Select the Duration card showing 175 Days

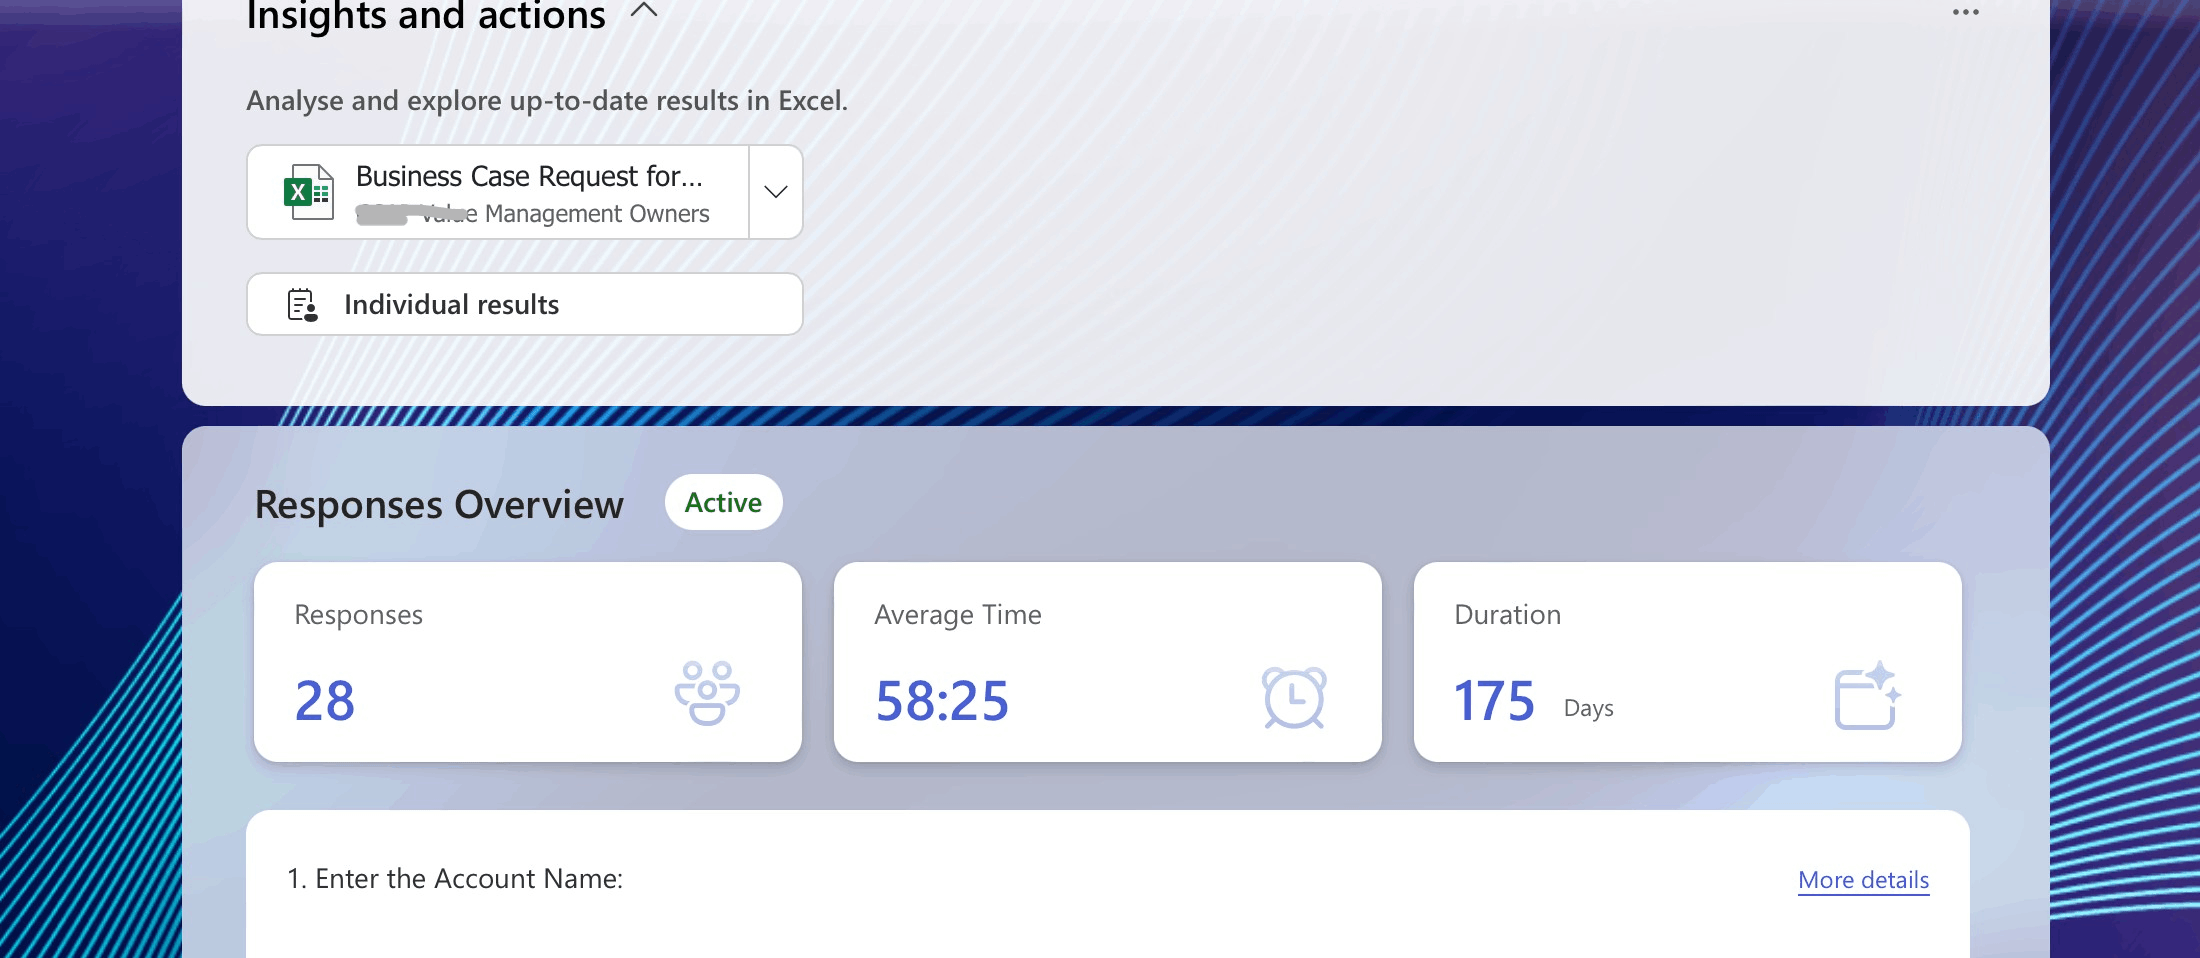1688,662
